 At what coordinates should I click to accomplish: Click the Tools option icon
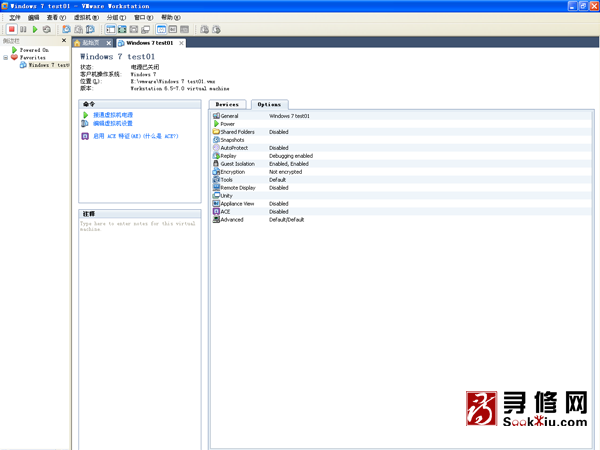(x=216, y=179)
